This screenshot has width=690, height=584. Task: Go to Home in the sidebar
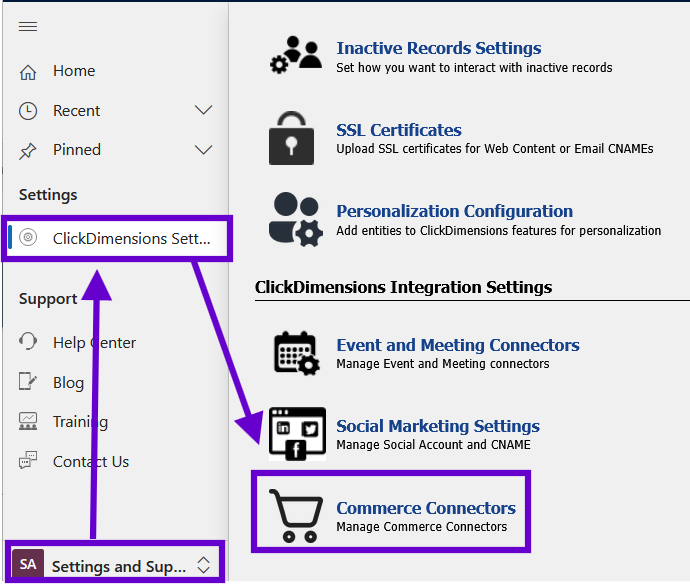74,71
